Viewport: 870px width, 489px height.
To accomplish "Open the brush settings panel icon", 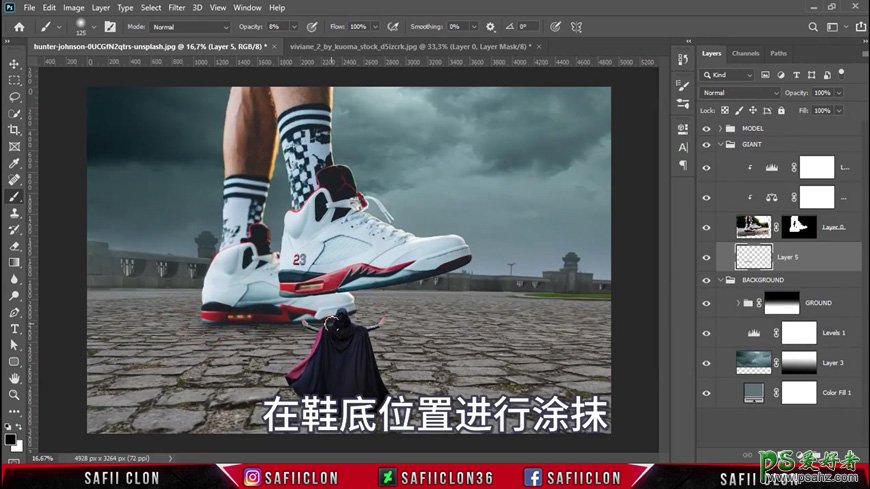I will coord(110,27).
